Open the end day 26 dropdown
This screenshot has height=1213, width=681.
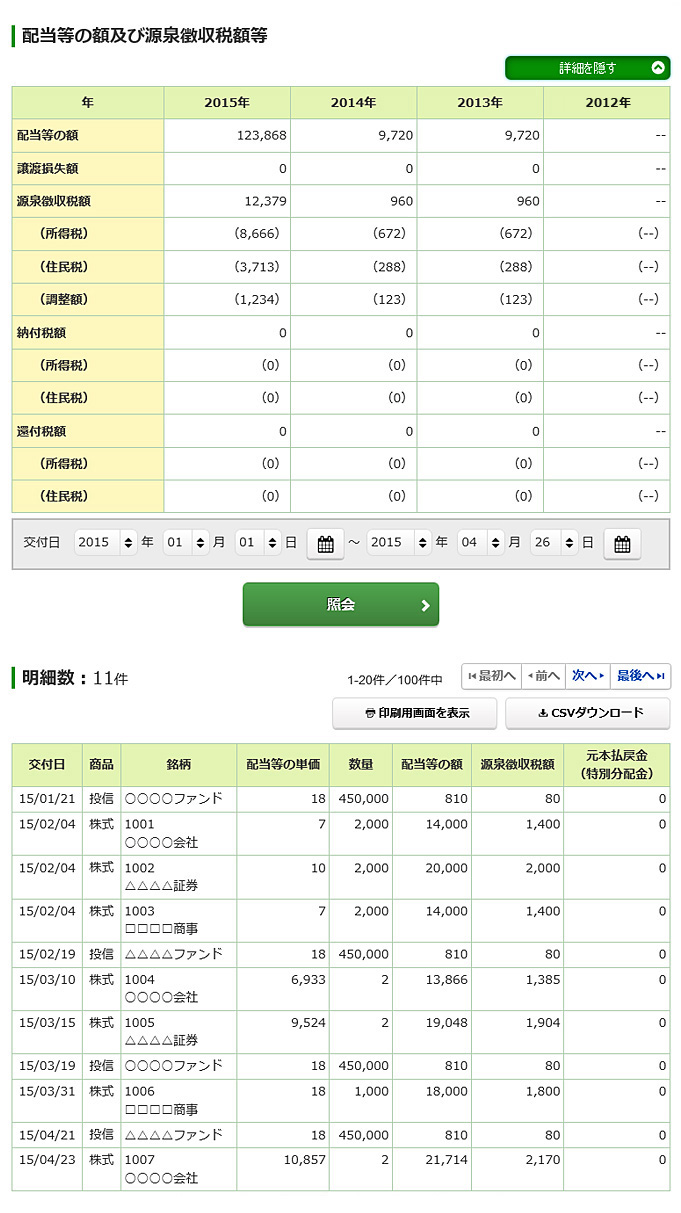553,542
